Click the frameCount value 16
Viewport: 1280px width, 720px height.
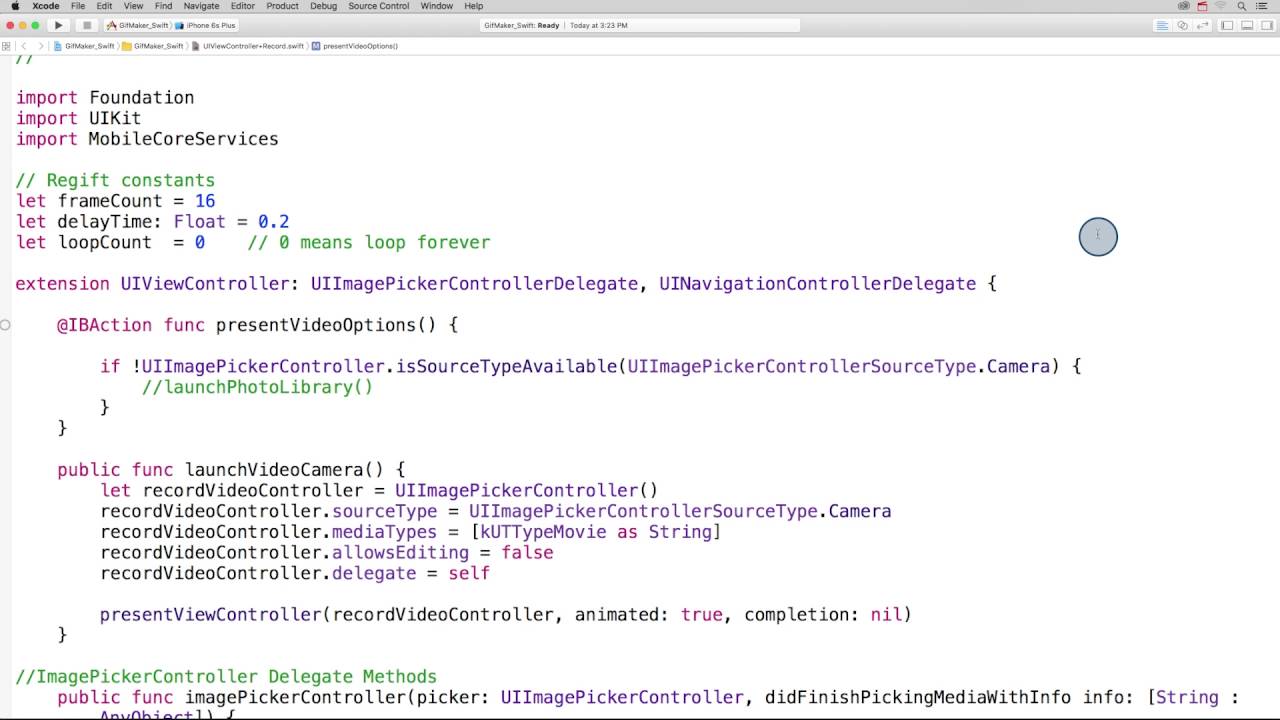tap(205, 201)
